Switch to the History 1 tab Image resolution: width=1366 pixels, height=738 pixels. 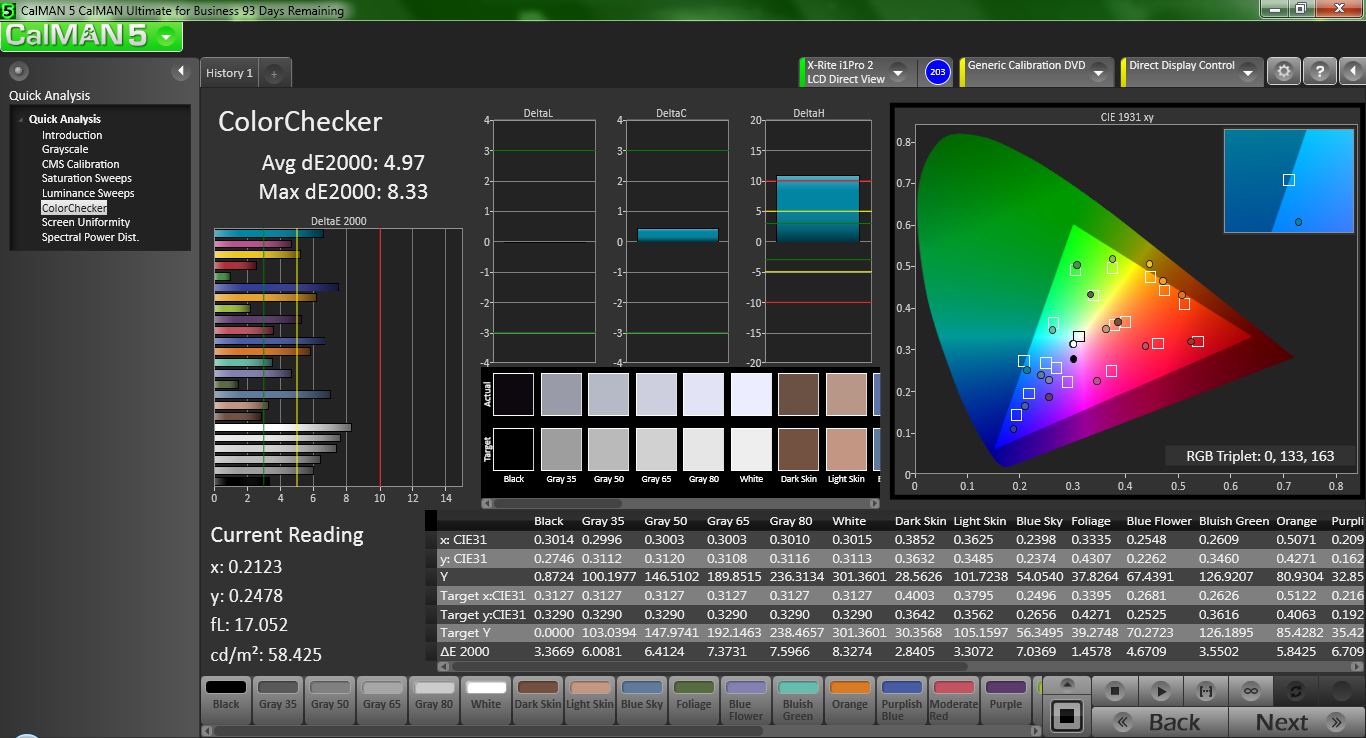click(x=229, y=73)
